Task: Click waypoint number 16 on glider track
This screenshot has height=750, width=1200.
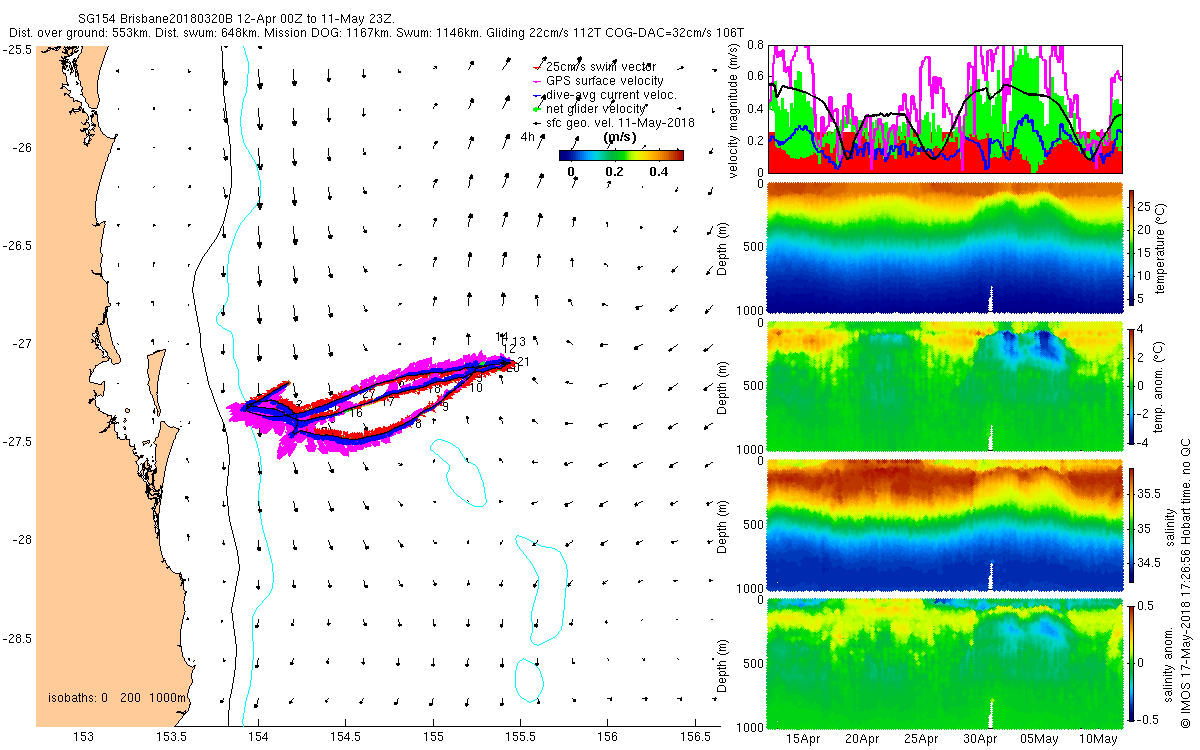Action: click(355, 412)
